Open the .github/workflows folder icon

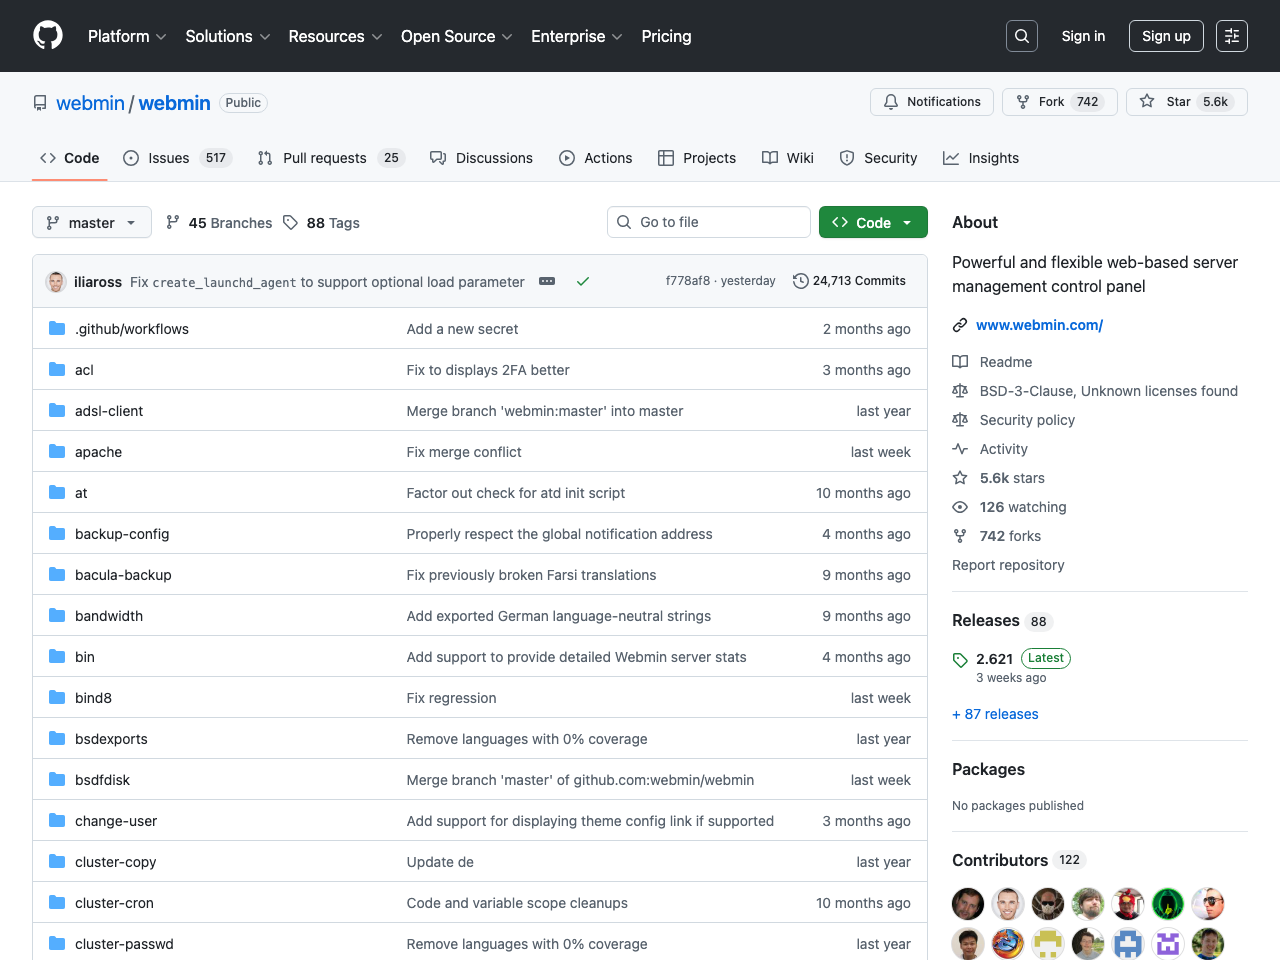pos(56,328)
